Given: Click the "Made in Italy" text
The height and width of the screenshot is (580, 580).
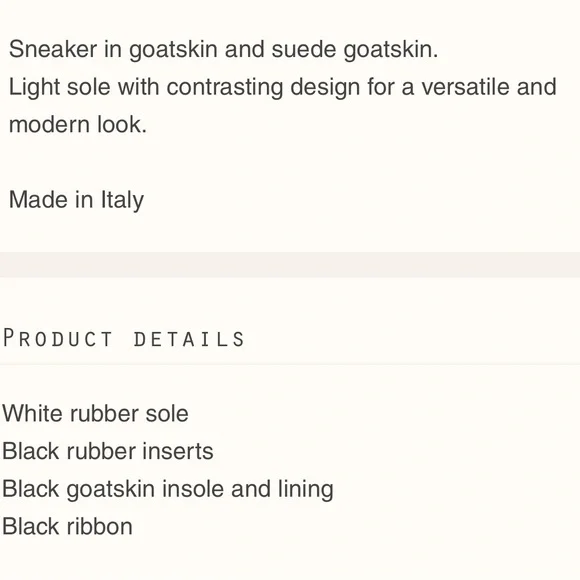Looking at the screenshot, I should [x=76, y=200].
